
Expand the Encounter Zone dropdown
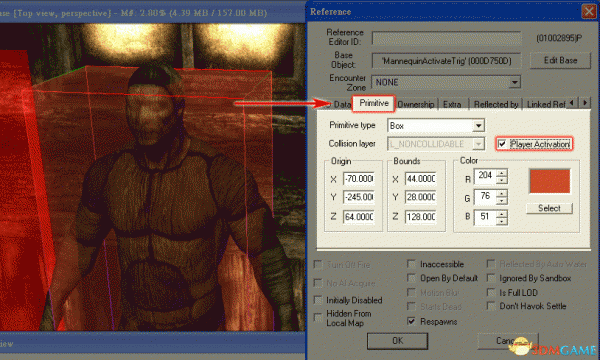point(515,82)
